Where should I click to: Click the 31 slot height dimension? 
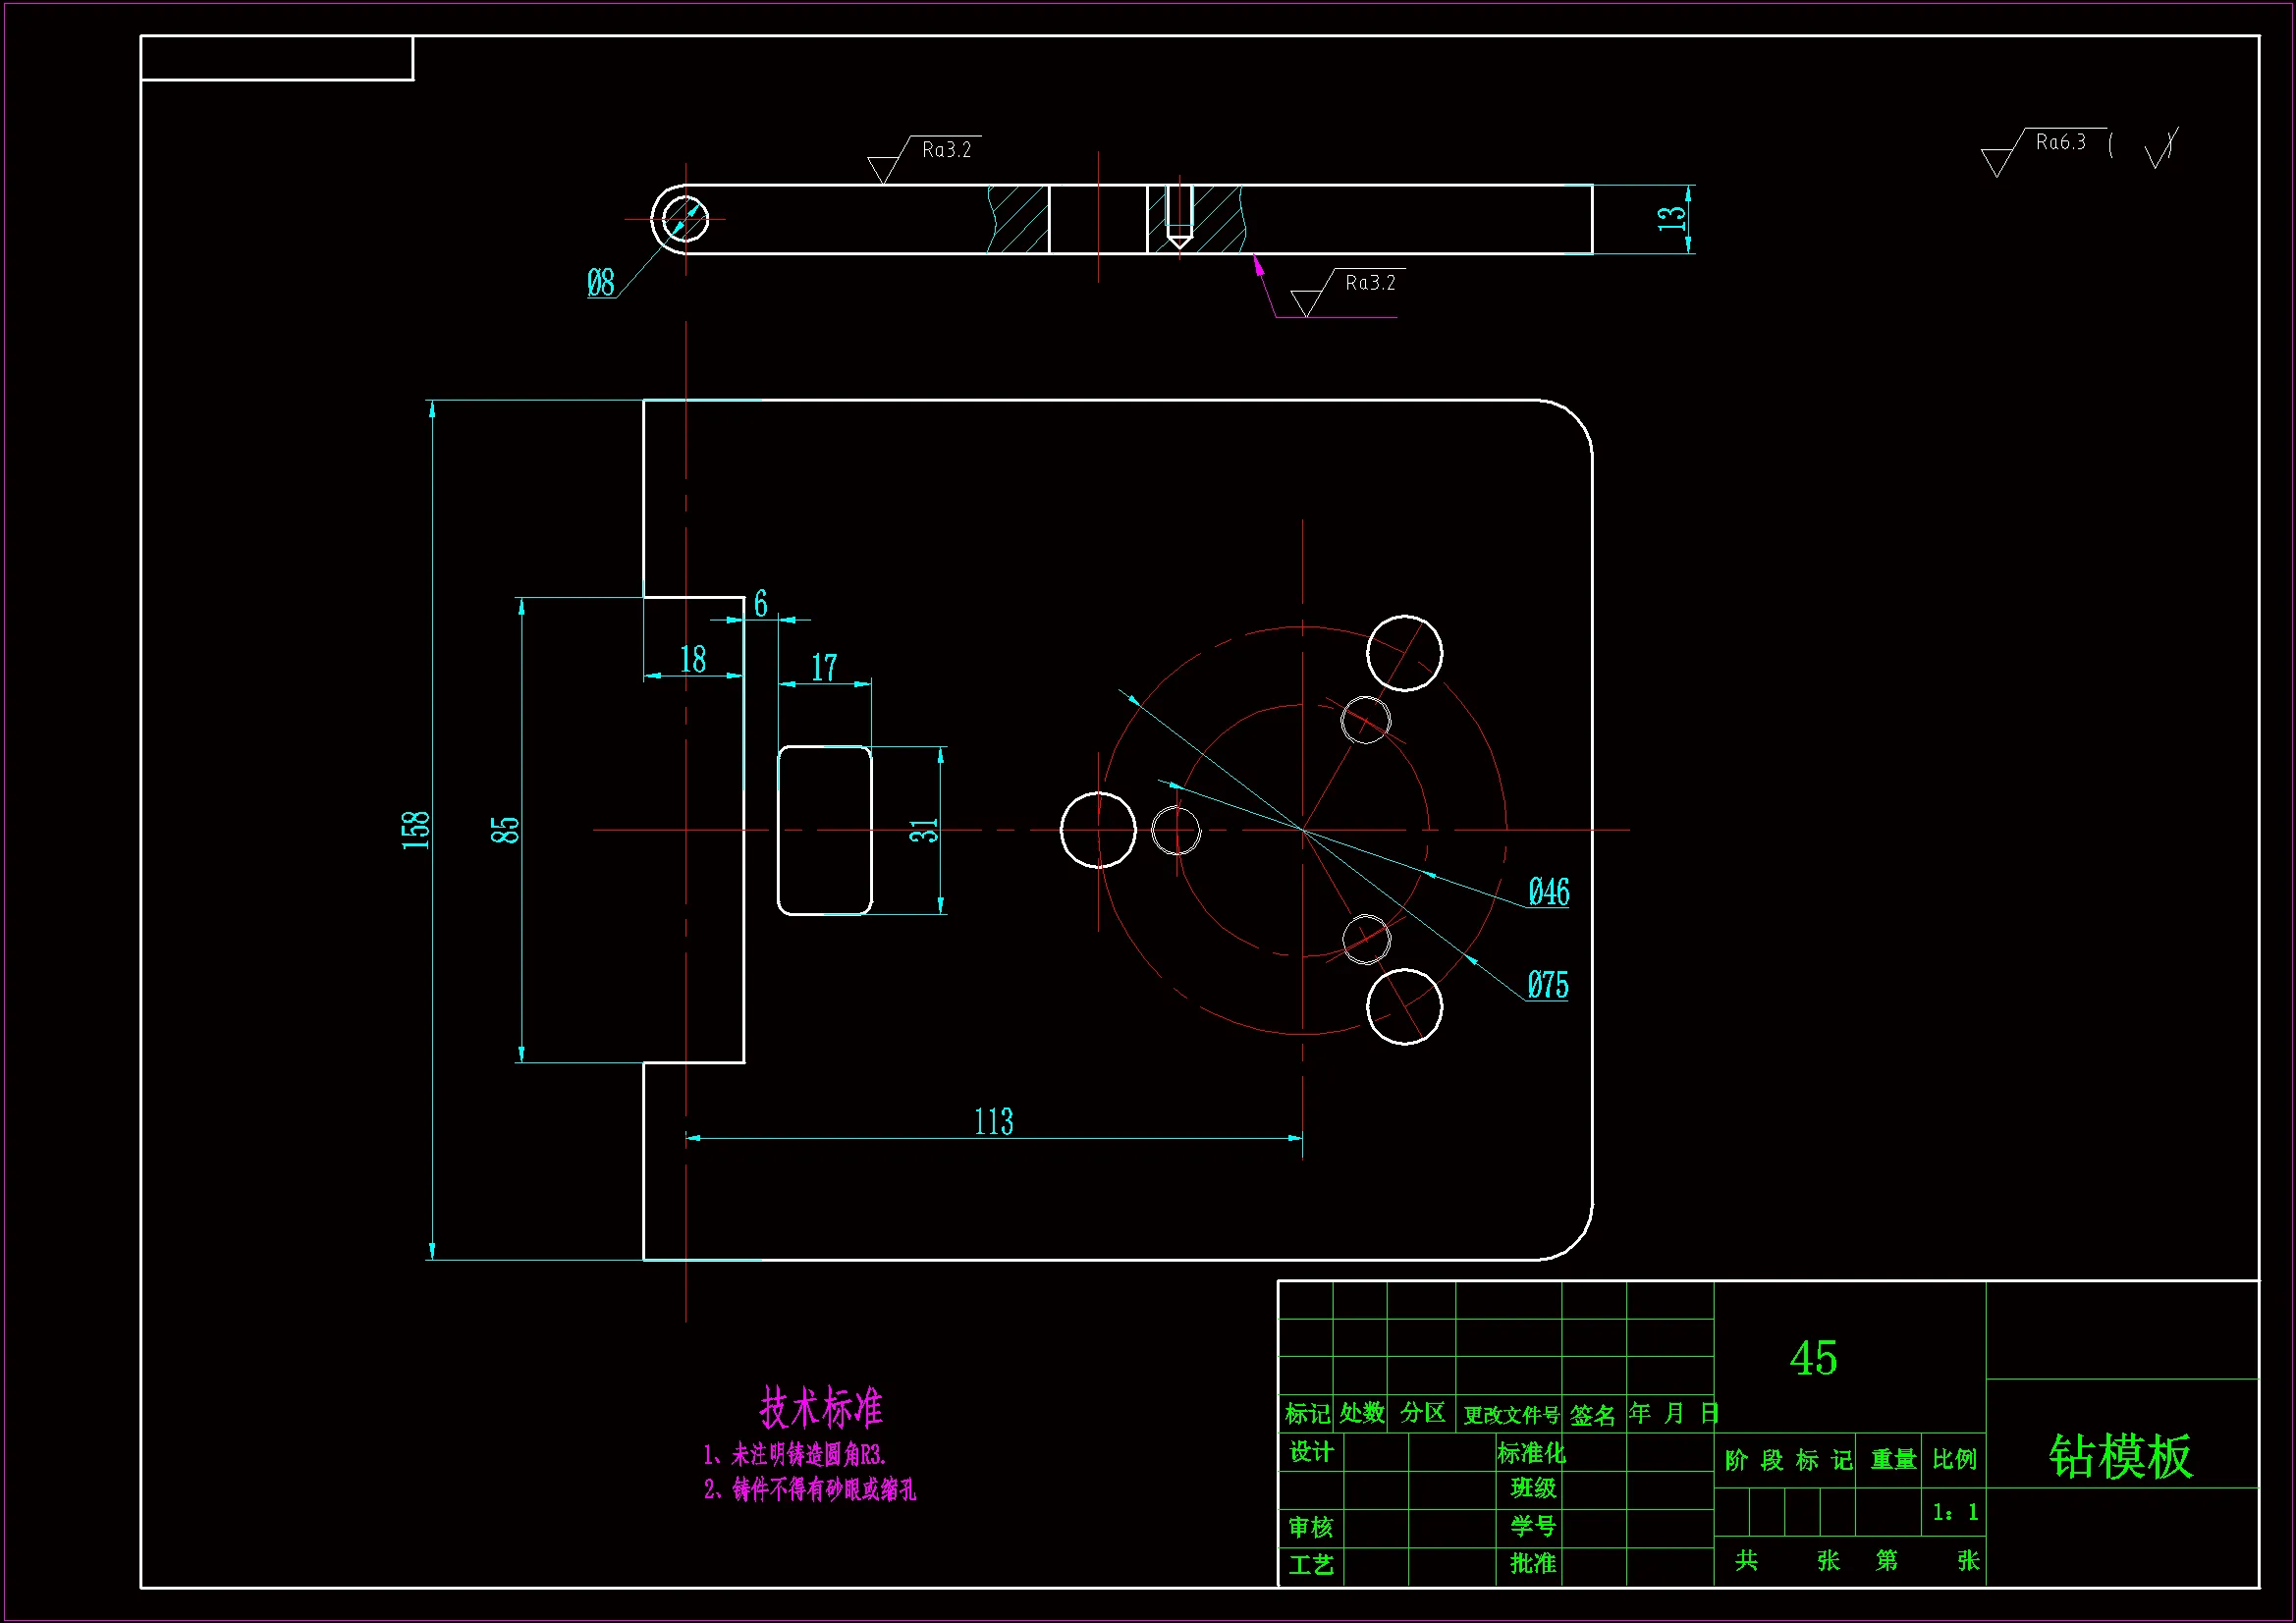[924, 830]
